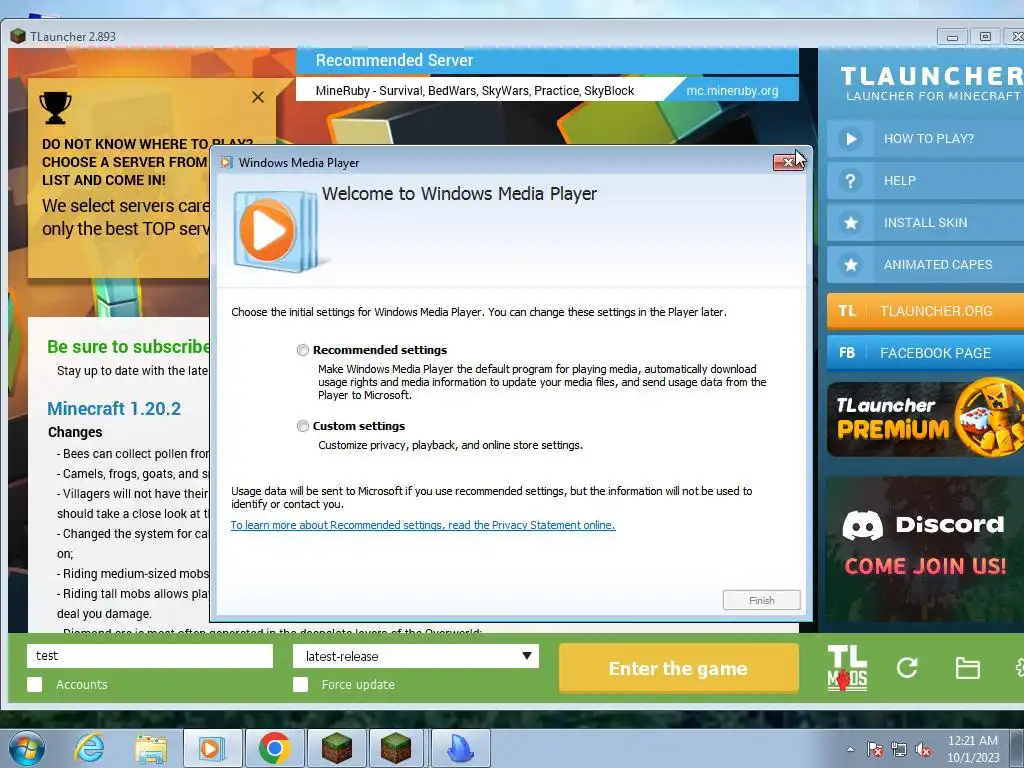This screenshot has width=1024, height=768.
Task: Click the TLauncher block icon in title bar
Action: pos(18,36)
